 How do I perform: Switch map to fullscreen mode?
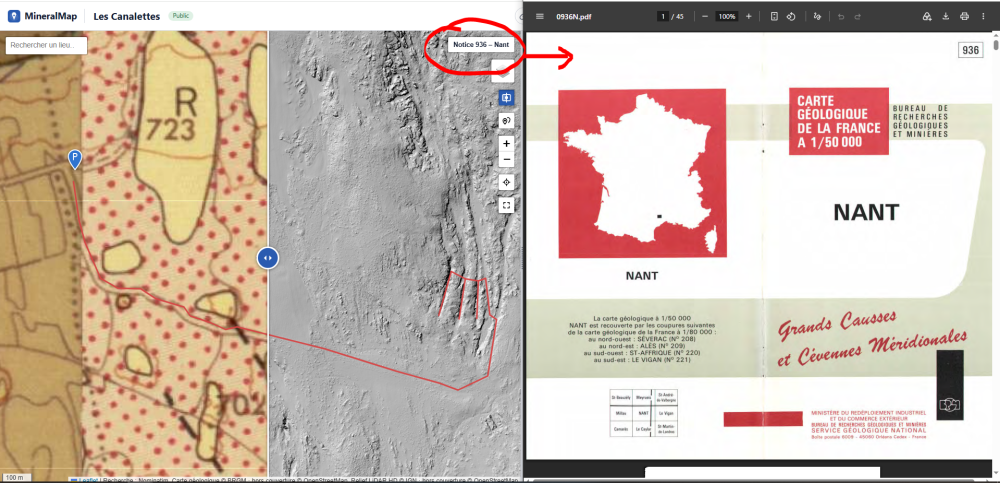506,205
